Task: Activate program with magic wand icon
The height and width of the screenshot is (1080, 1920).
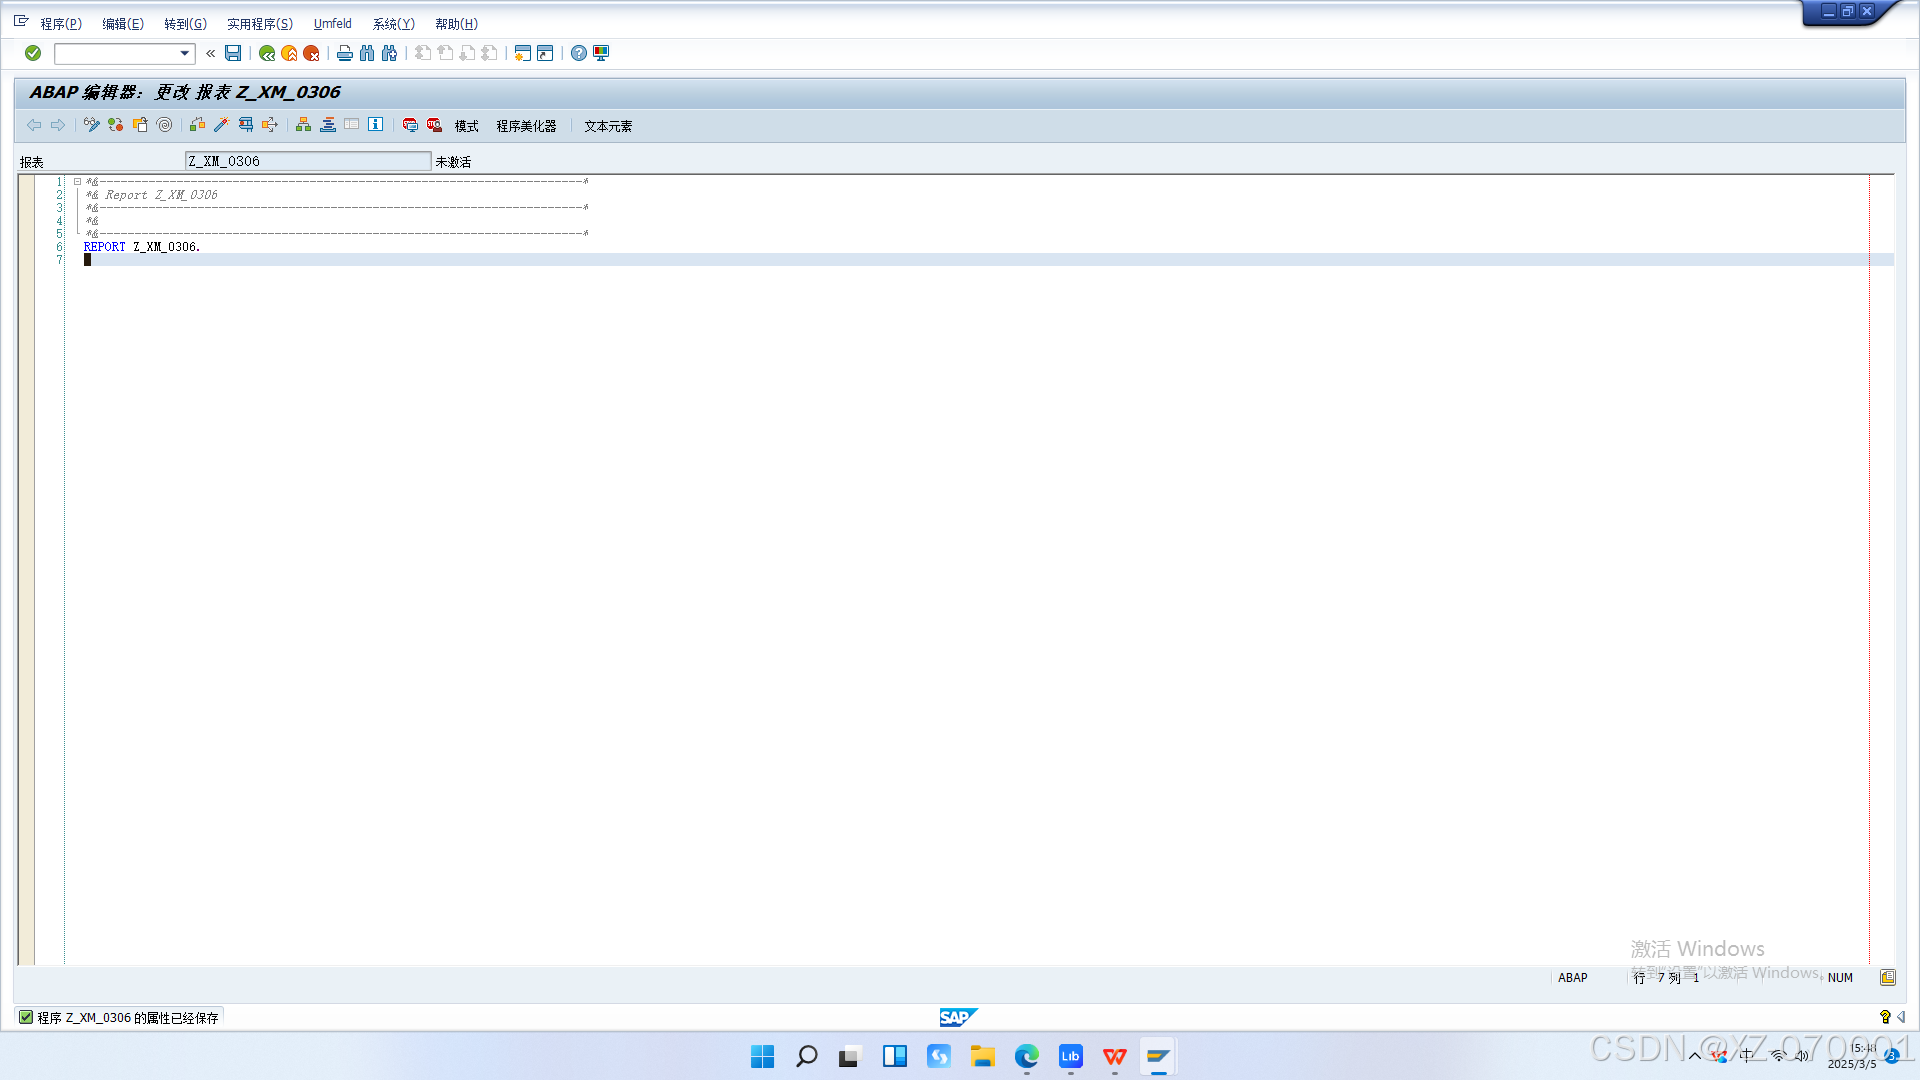Action: click(221, 125)
